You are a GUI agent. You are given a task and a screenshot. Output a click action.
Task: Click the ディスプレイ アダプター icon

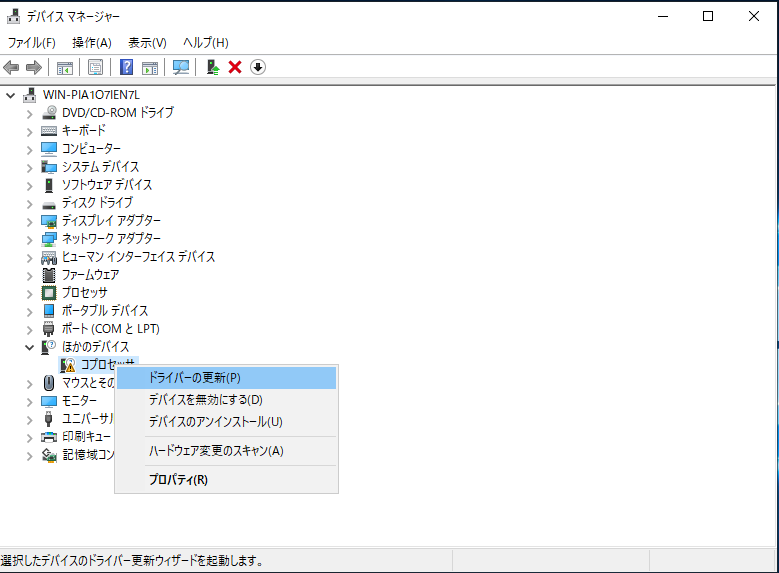coord(49,221)
